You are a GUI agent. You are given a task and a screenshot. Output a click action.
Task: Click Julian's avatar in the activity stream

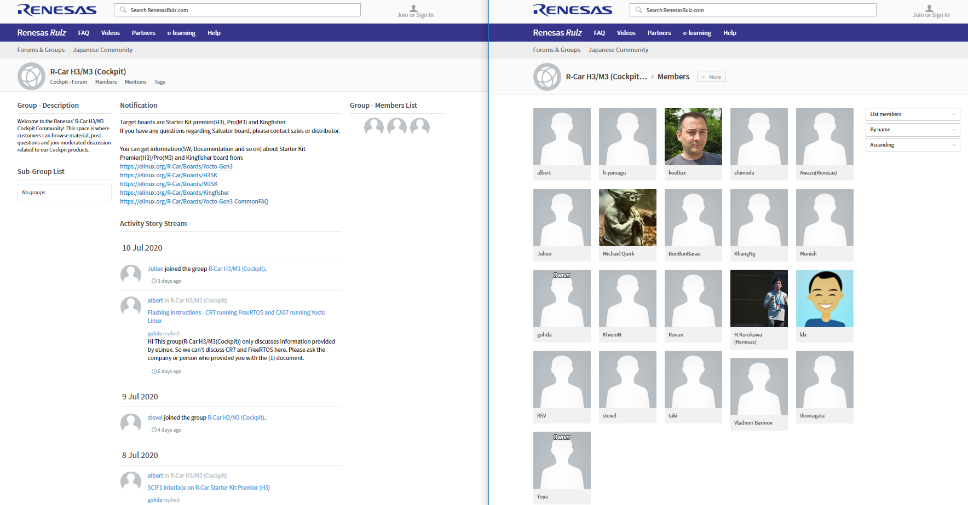[x=130, y=273]
